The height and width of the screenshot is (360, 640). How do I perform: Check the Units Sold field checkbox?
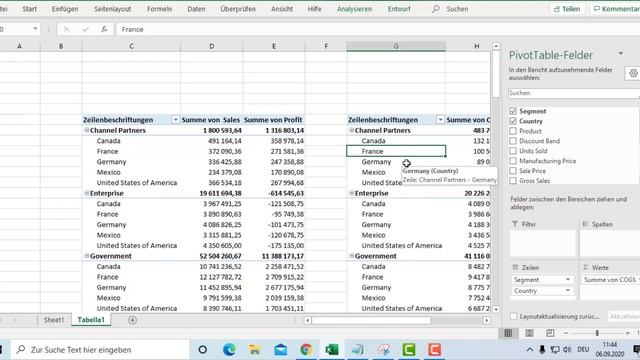513,151
